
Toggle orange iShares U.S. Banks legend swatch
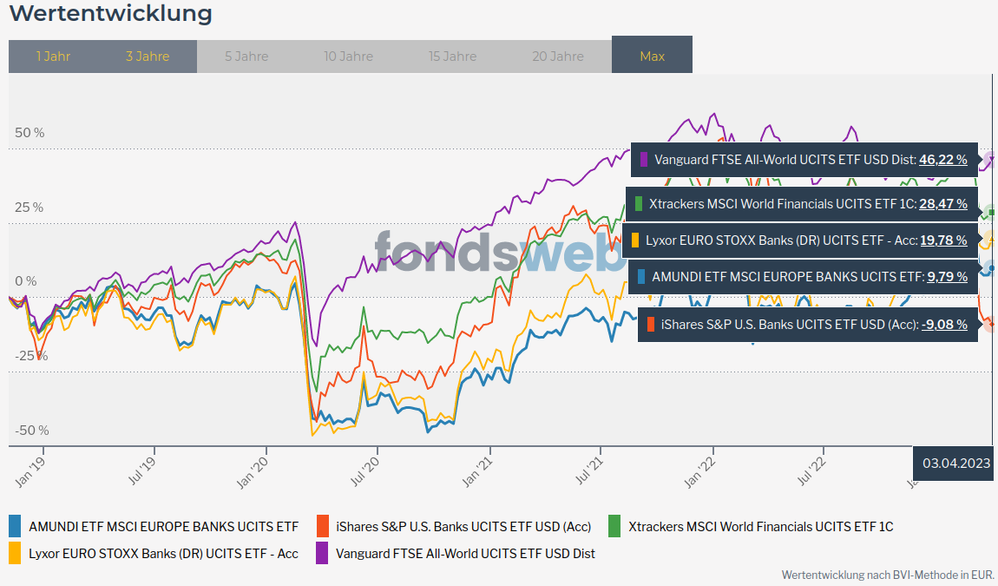click(x=323, y=526)
